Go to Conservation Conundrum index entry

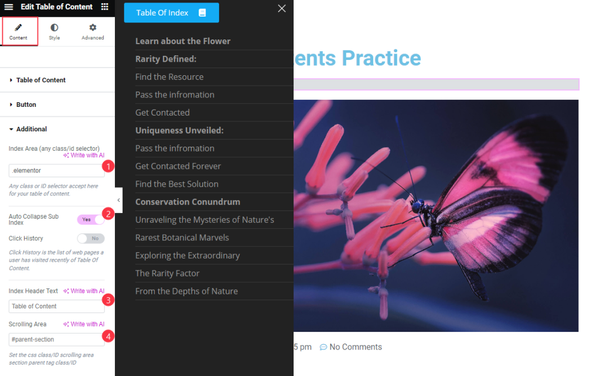point(188,202)
